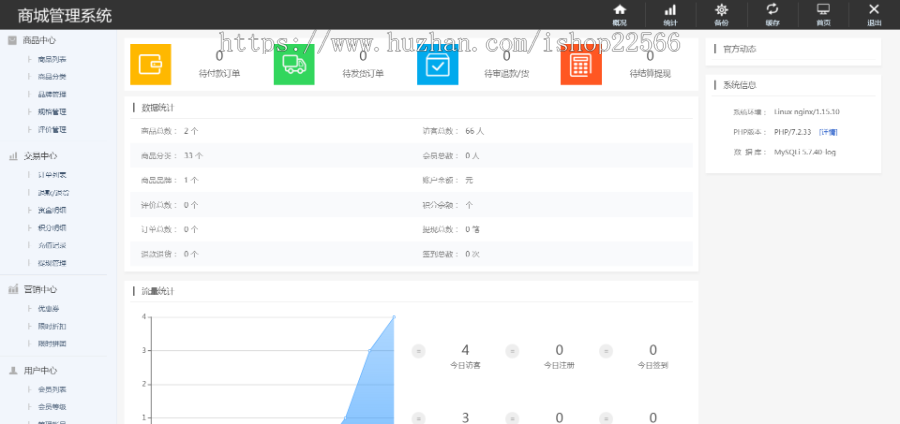Click the 待发货订单 label
Screen dimensions: 900x424
[363, 73]
